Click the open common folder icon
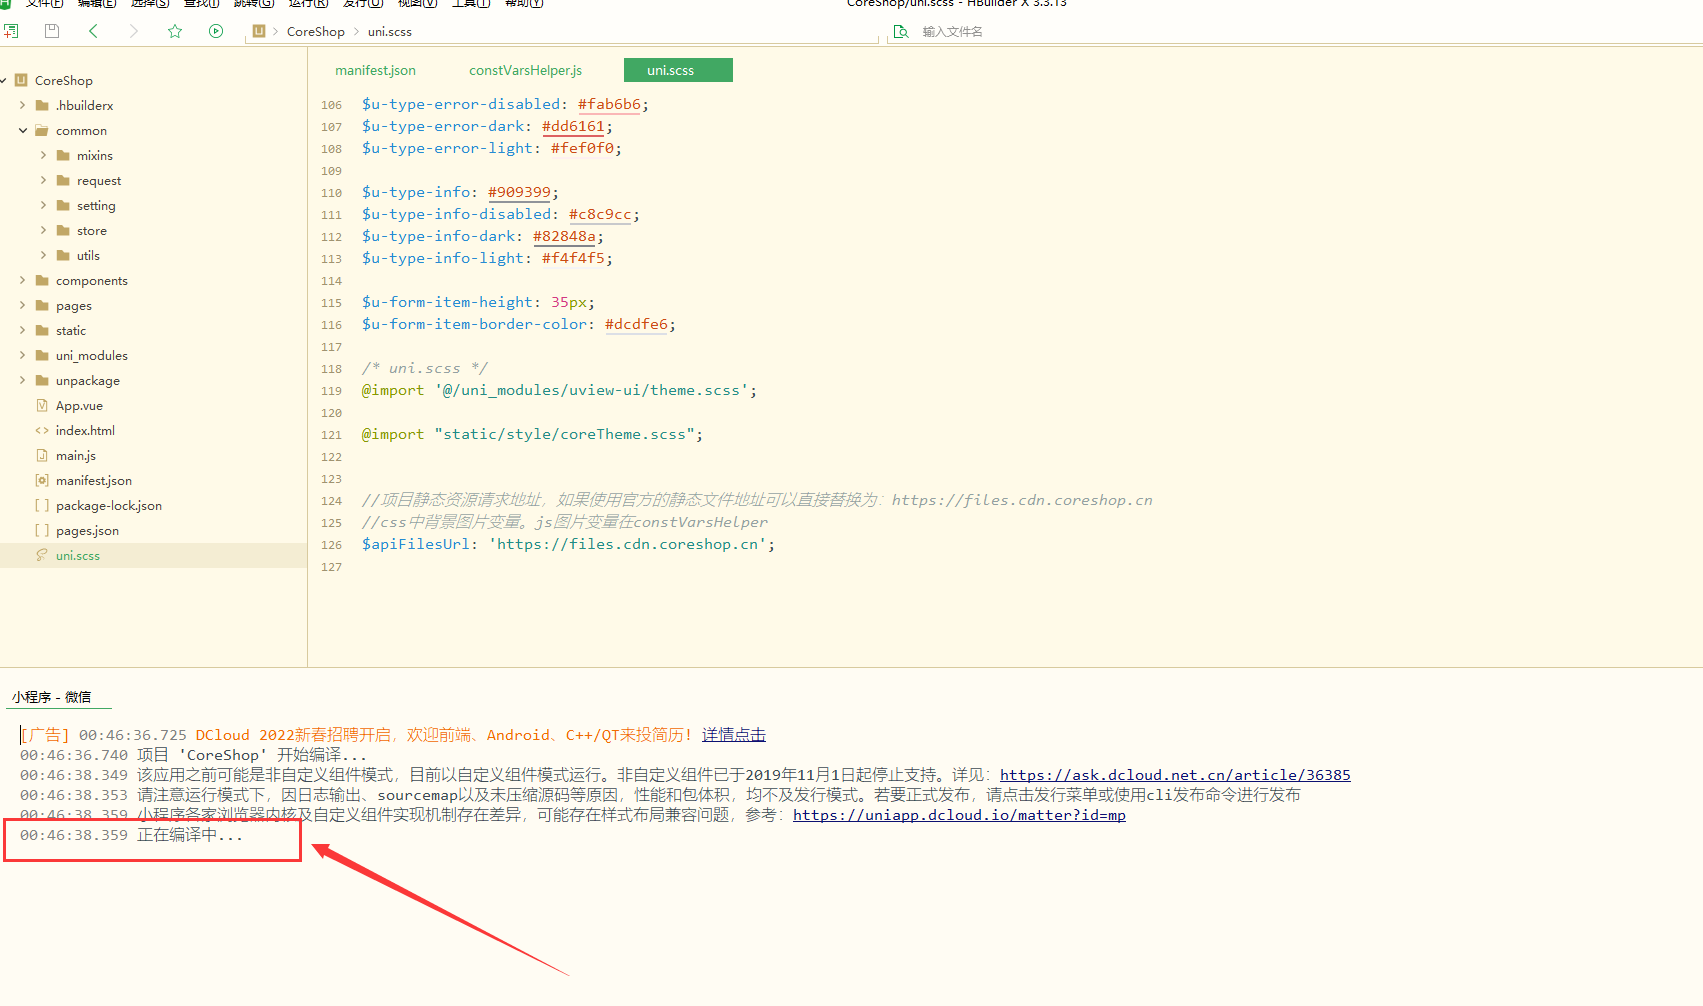The image size is (1703, 1006). 42,130
